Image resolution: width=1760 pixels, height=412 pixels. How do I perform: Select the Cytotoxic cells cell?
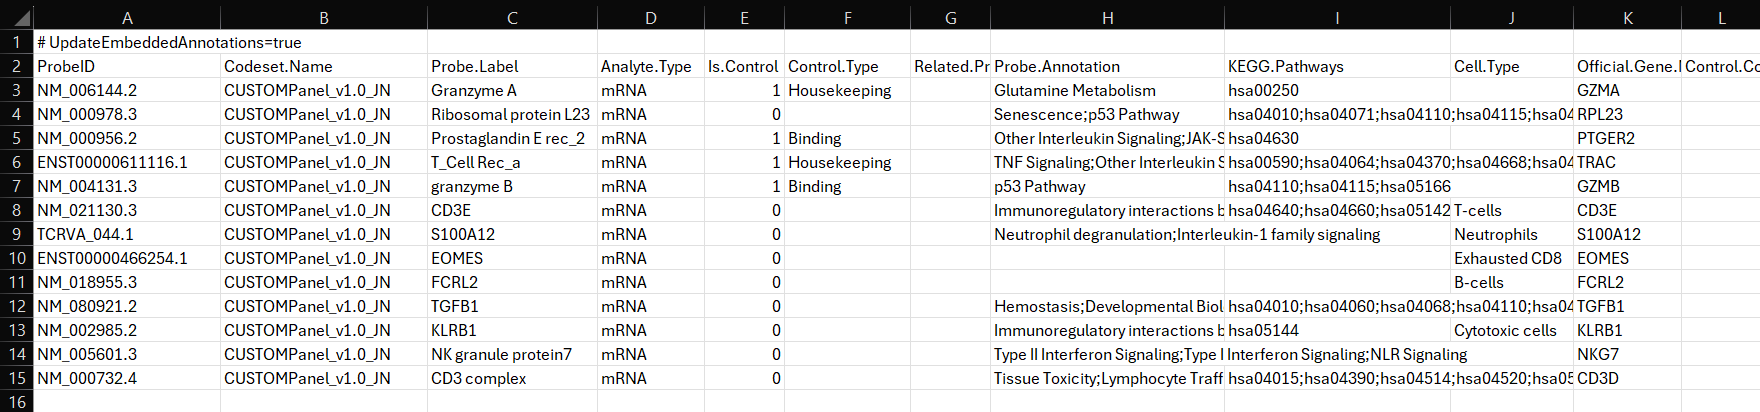[x=1512, y=330]
